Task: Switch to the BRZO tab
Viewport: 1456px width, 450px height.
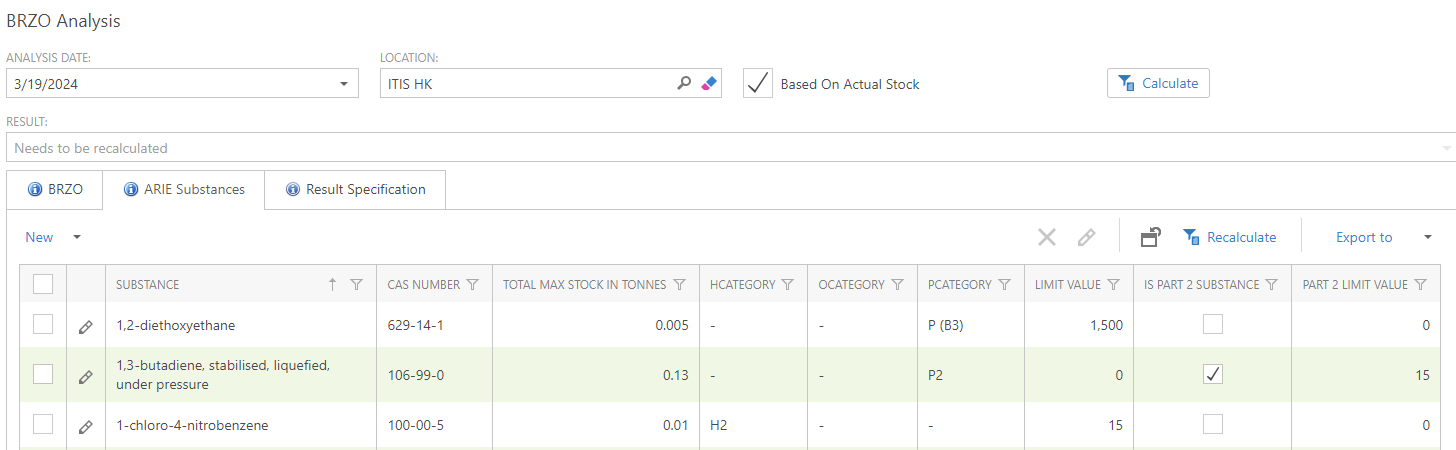Action: point(55,189)
